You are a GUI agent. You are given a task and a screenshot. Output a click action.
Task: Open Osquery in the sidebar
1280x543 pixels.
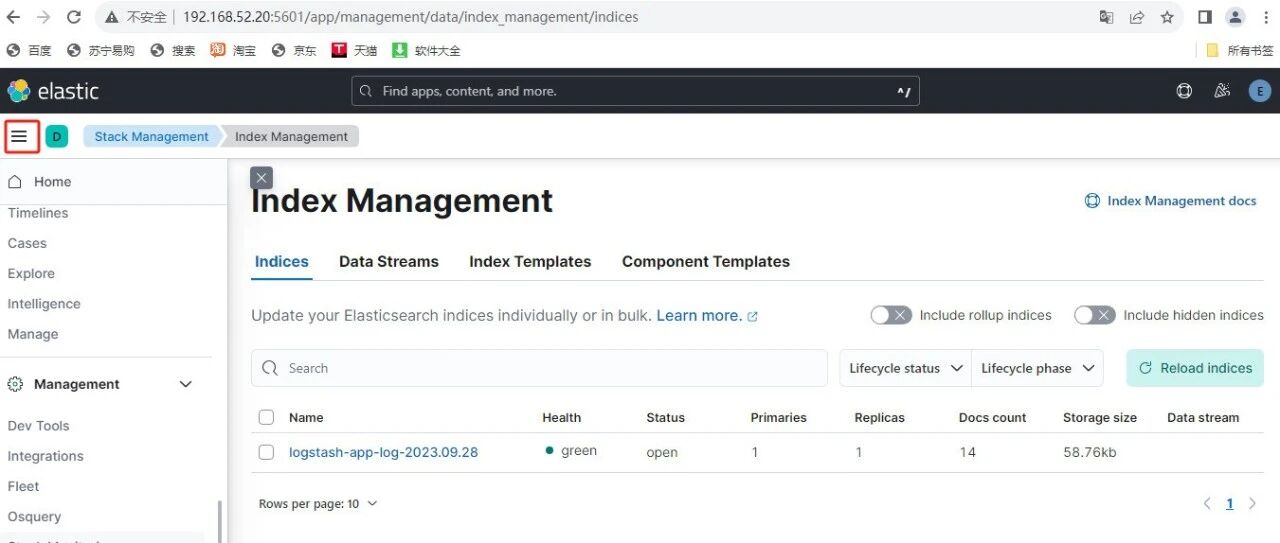(34, 517)
